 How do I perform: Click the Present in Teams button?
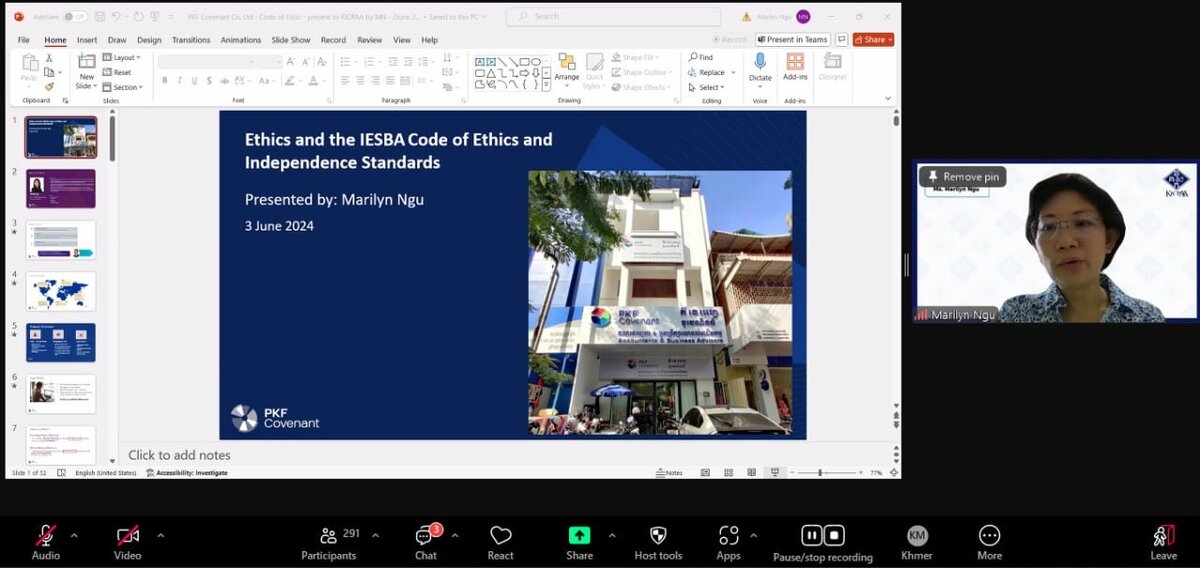[792, 40]
